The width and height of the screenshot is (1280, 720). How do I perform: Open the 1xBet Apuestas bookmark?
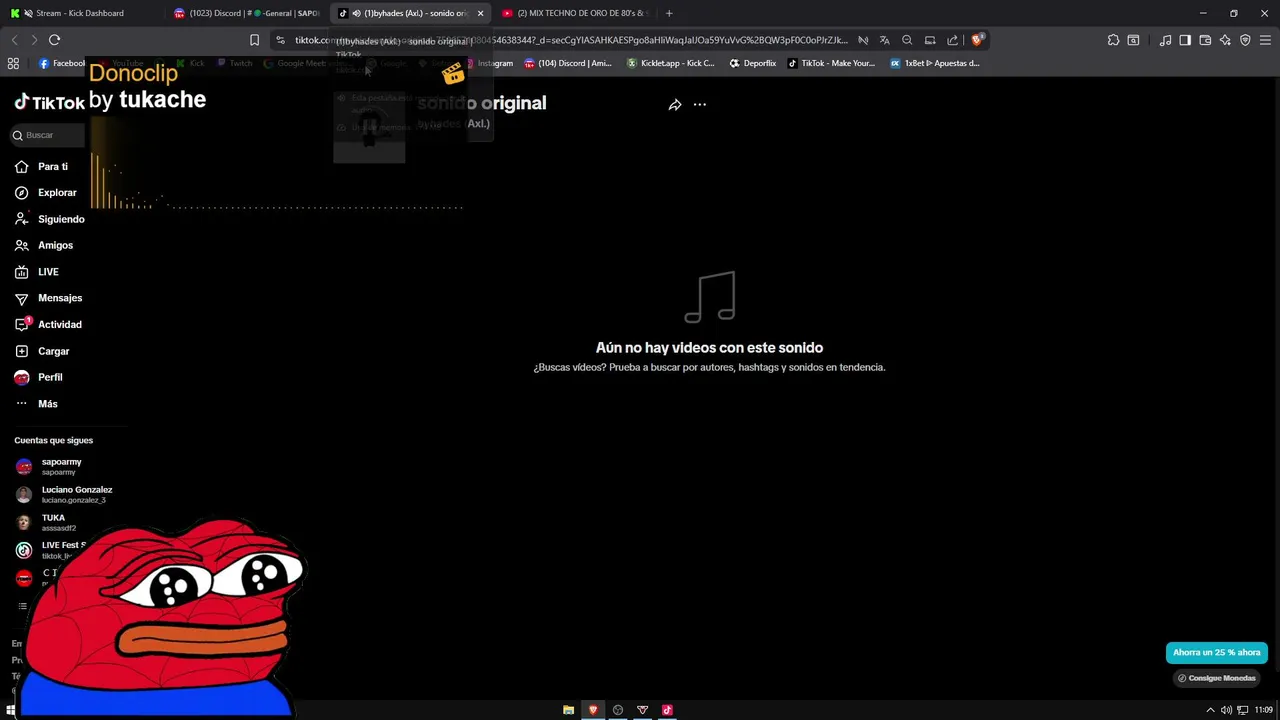click(x=935, y=63)
